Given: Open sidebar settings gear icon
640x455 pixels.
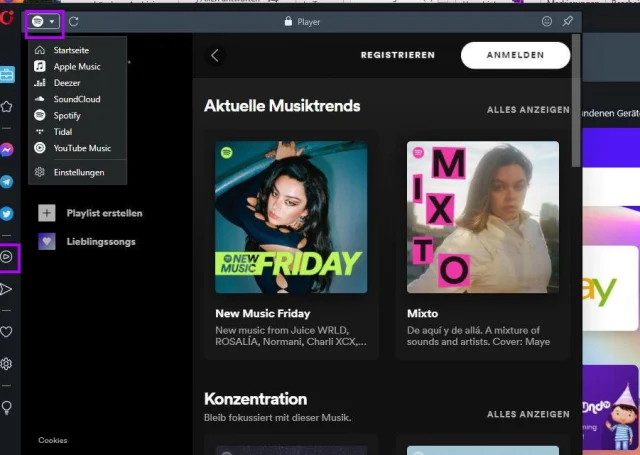Looking at the screenshot, I should [x=6, y=364].
